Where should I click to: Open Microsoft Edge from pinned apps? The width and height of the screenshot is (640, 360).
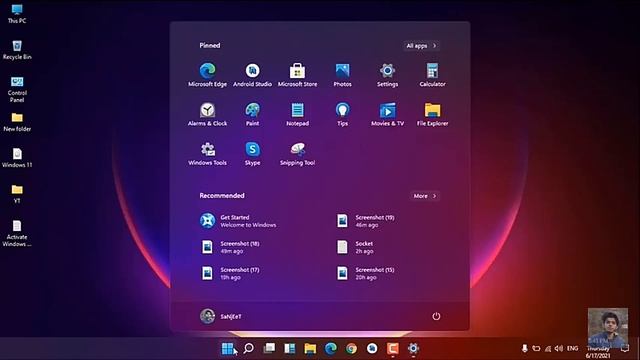(207, 75)
